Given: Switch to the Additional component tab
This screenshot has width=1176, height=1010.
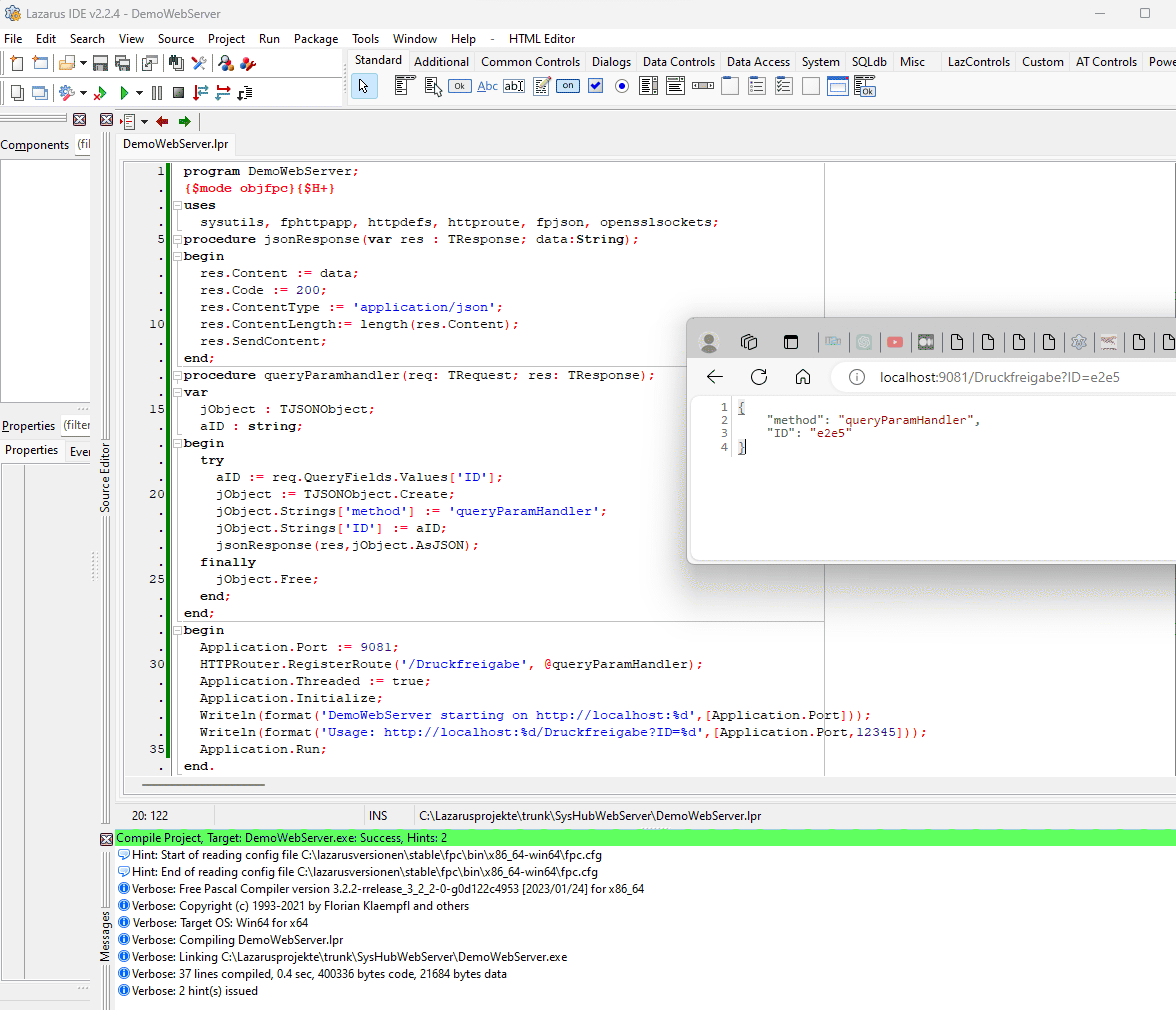Looking at the screenshot, I should [x=441, y=61].
